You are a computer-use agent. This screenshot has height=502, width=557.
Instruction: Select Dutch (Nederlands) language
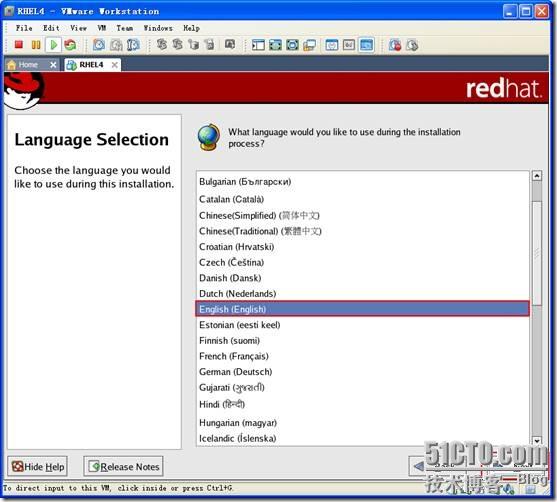(362, 293)
